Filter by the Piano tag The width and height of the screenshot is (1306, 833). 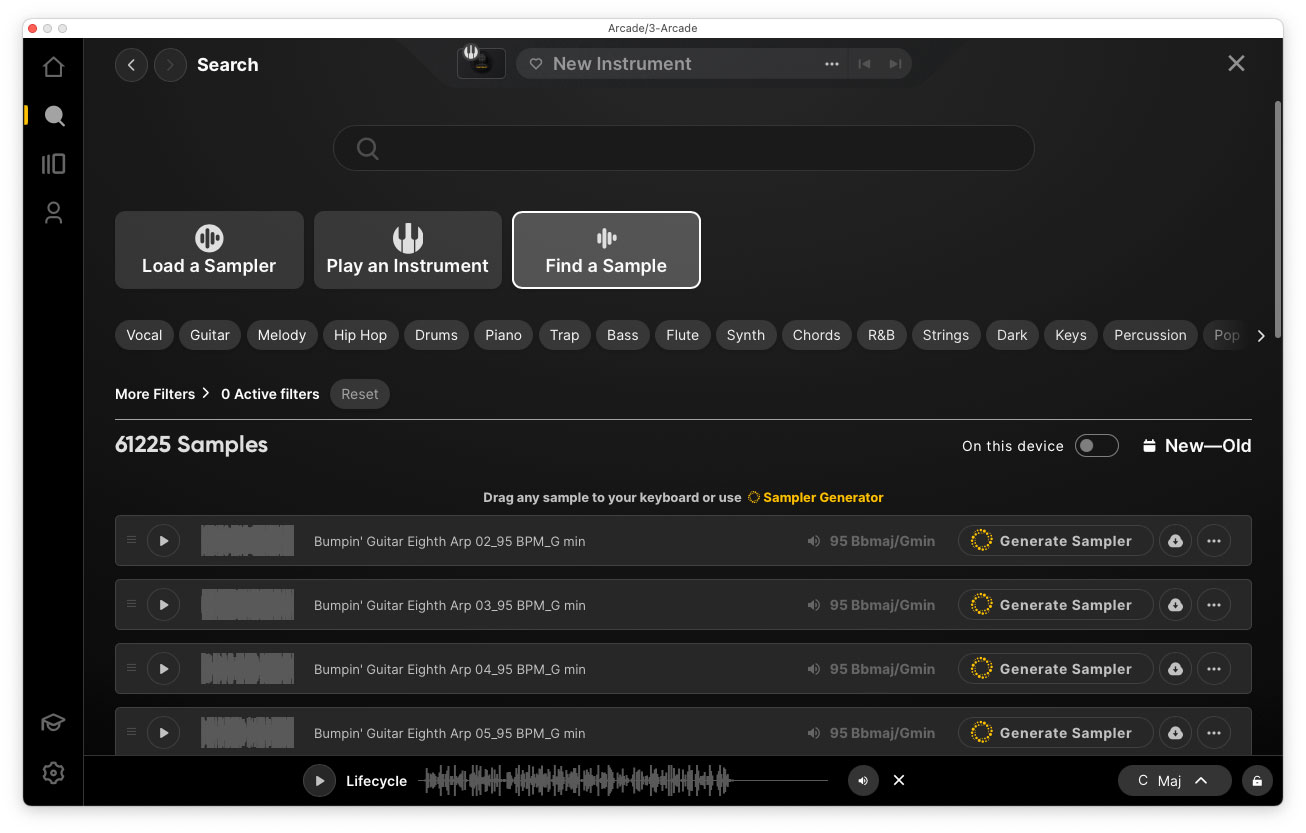pos(503,335)
